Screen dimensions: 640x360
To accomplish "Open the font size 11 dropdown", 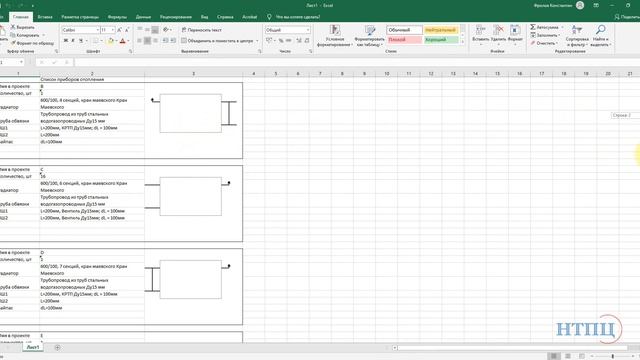I will click(113, 30).
